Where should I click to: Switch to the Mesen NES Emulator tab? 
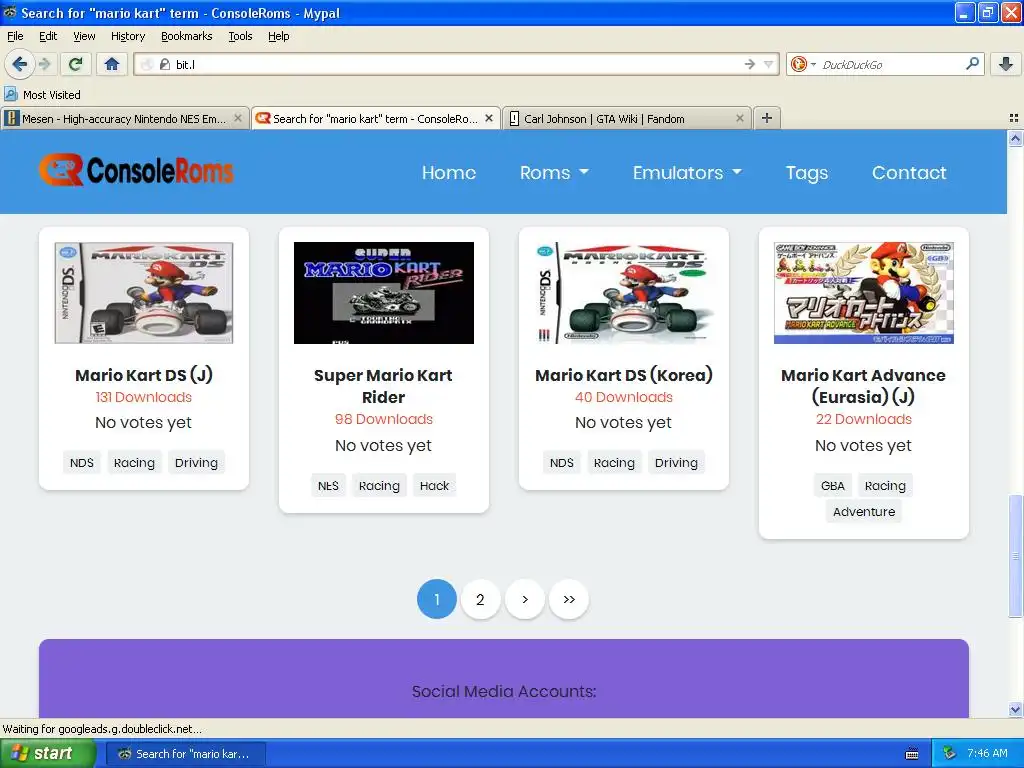[125, 118]
